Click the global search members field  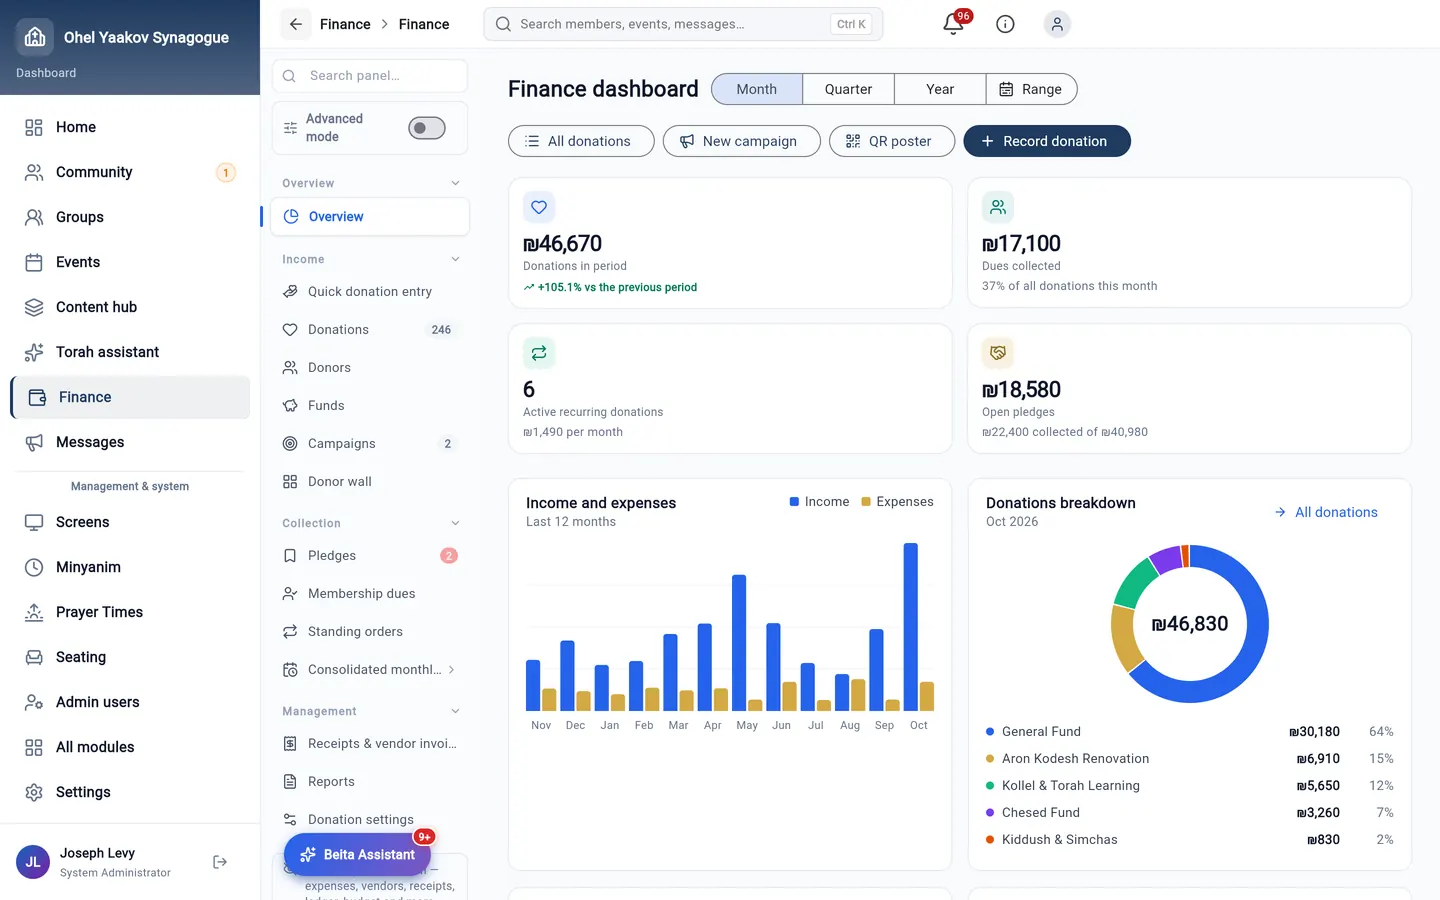683,24
